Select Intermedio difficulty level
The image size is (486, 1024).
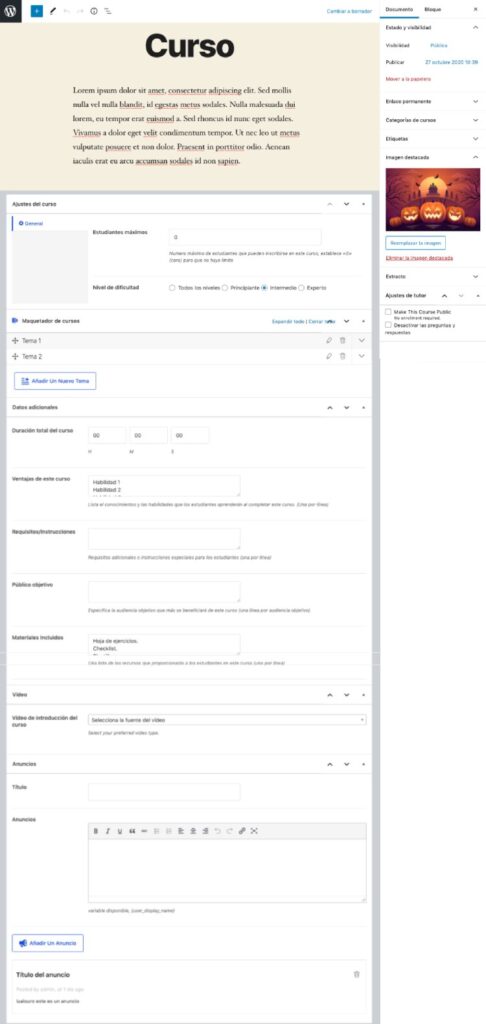(x=265, y=287)
